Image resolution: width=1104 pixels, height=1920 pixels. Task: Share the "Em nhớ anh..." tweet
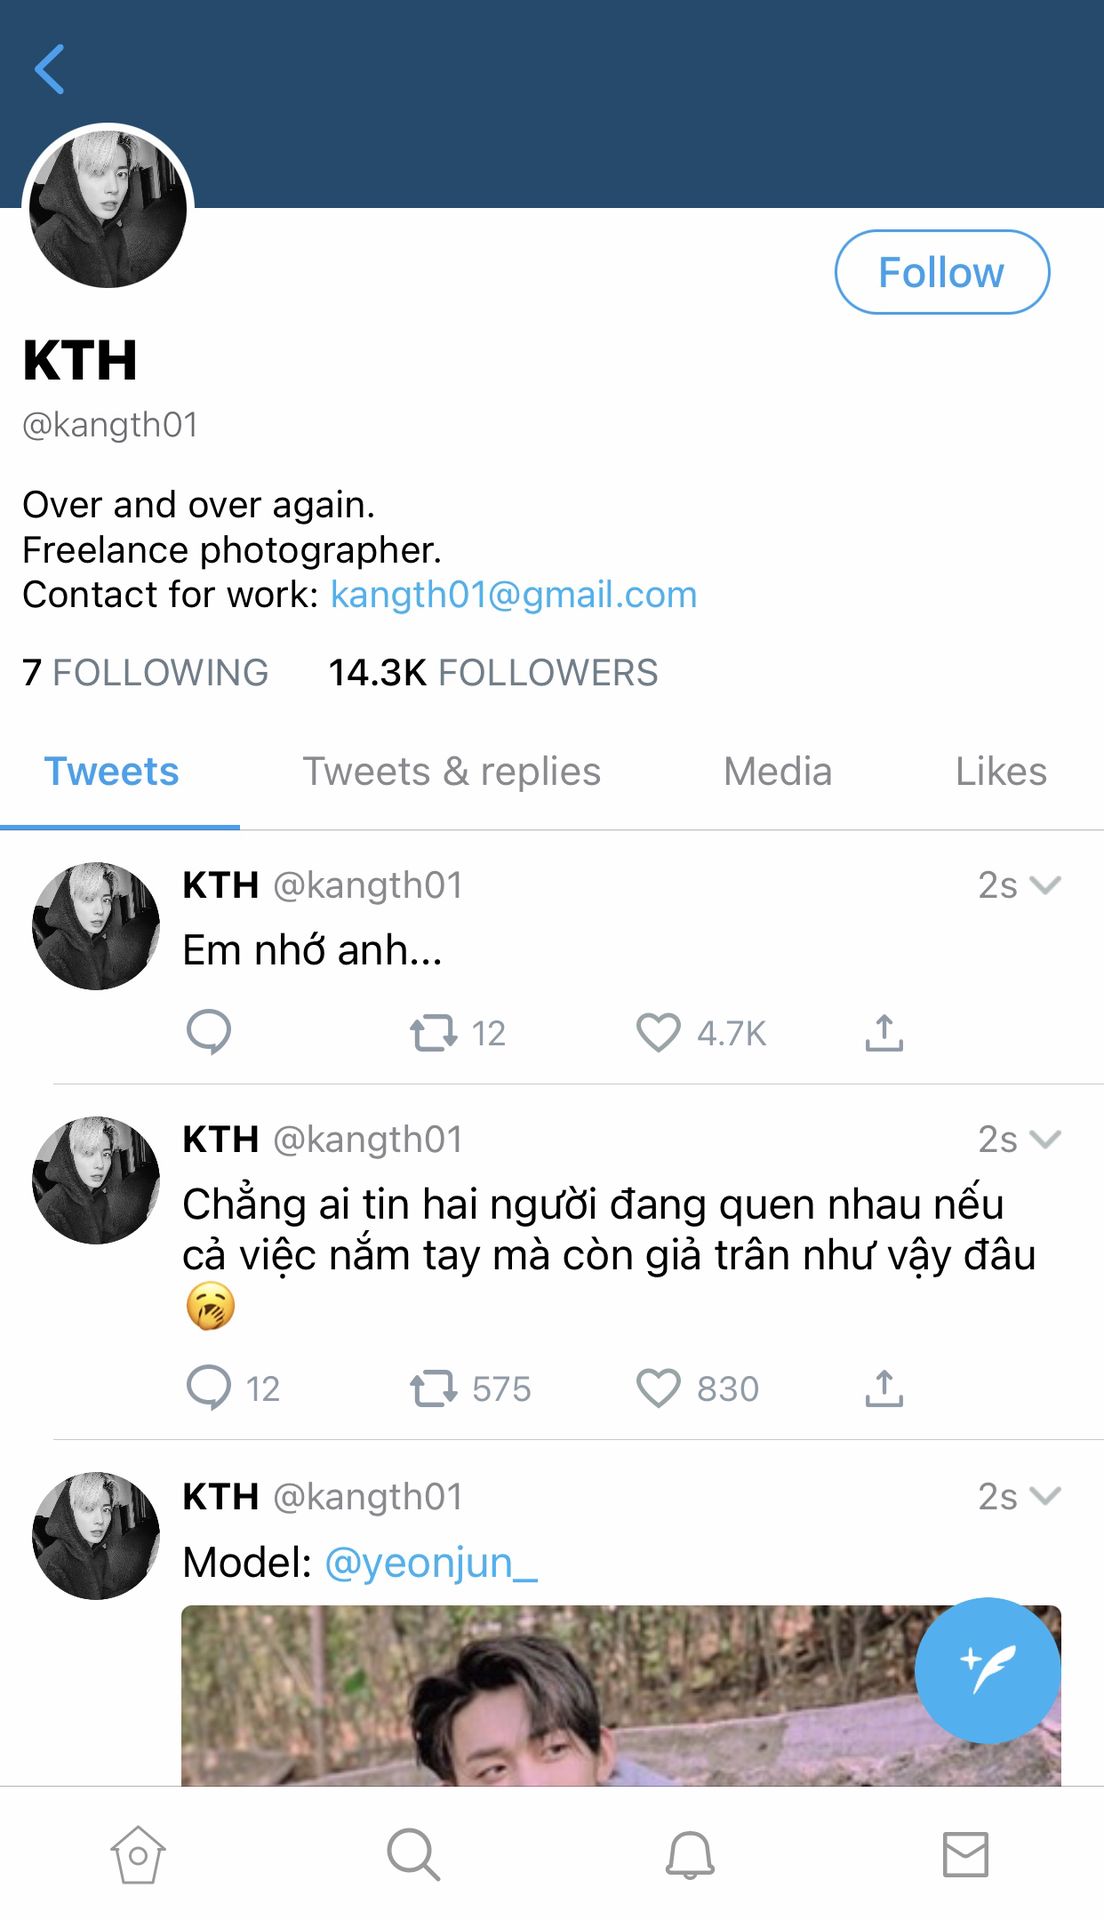point(884,1032)
